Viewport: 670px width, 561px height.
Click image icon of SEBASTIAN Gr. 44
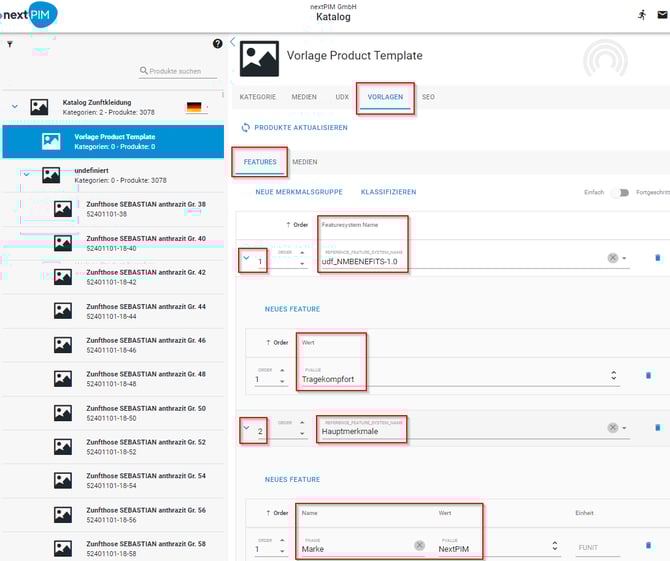pyautogui.click(x=63, y=311)
